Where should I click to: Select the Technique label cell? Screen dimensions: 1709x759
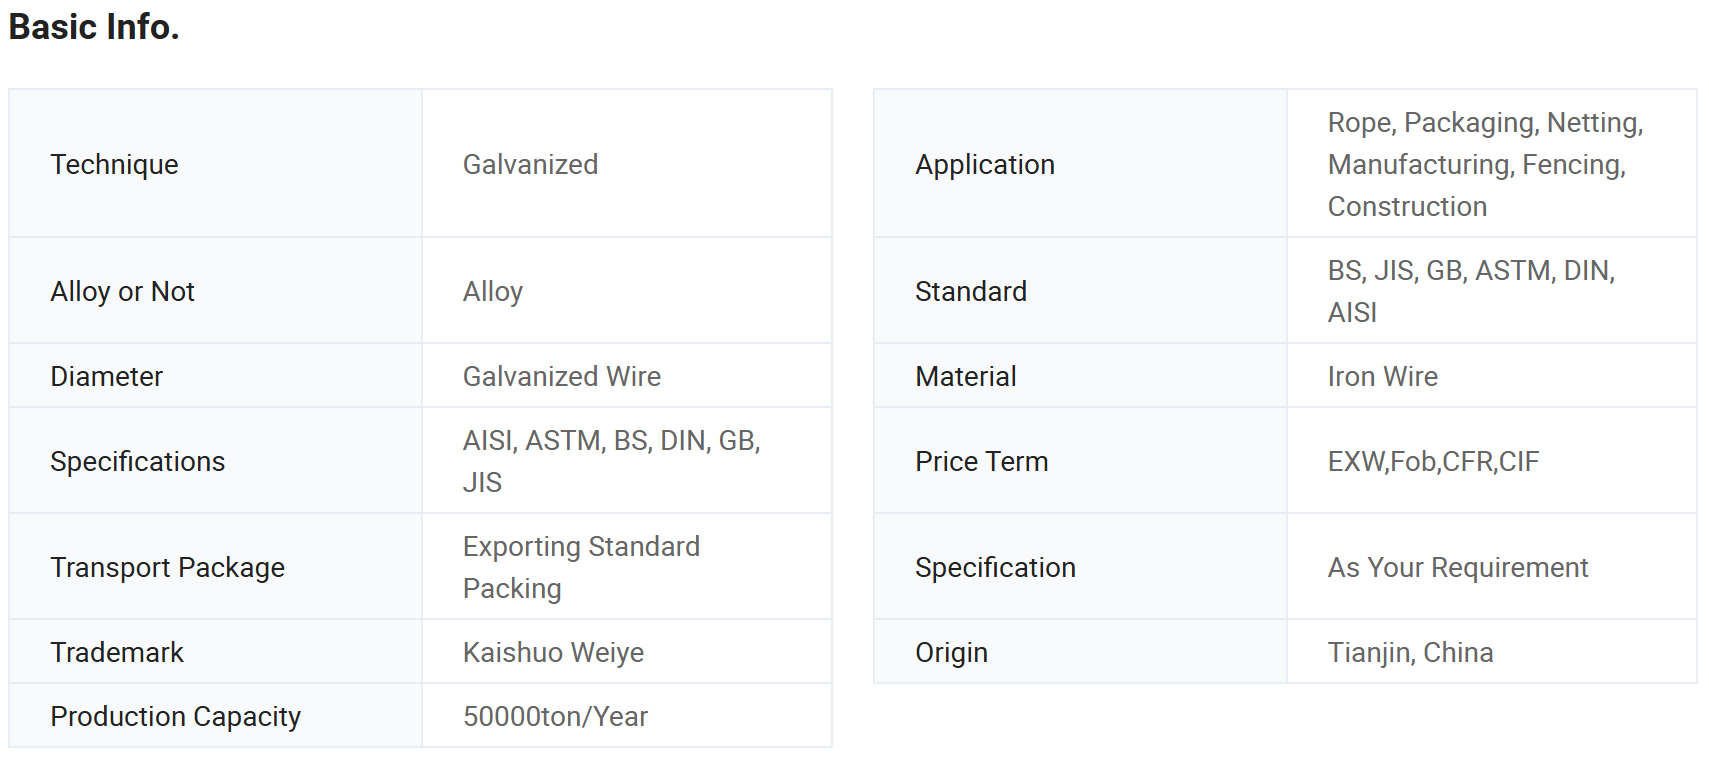[x=216, y=164]
